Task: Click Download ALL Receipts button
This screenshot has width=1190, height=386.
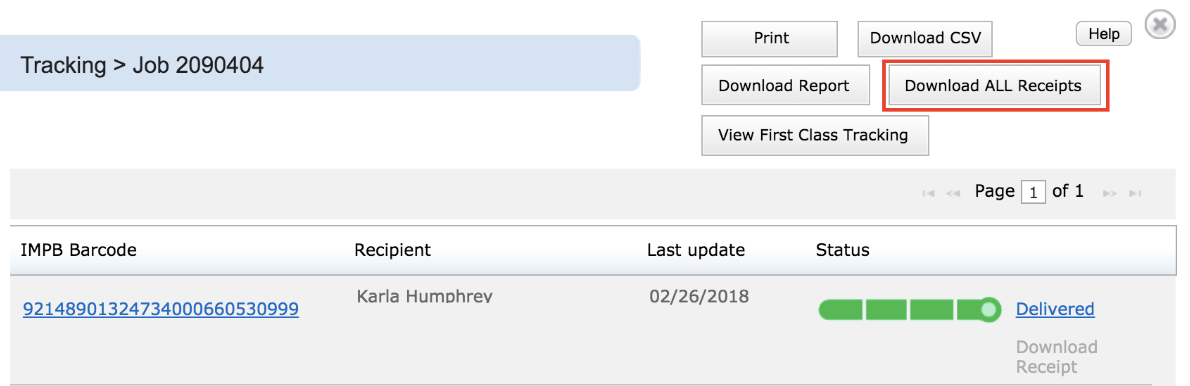Action: pos(993,86)
